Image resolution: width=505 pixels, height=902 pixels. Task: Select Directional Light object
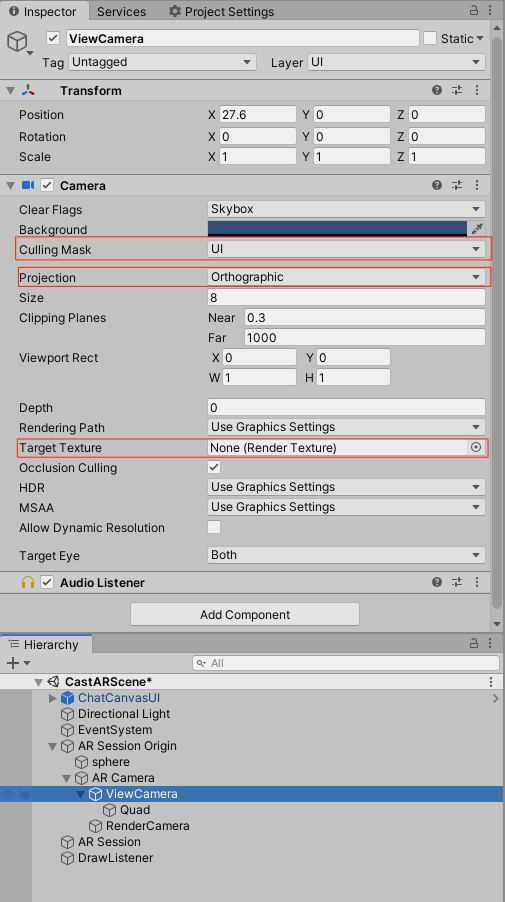click(x=124, y=714)
